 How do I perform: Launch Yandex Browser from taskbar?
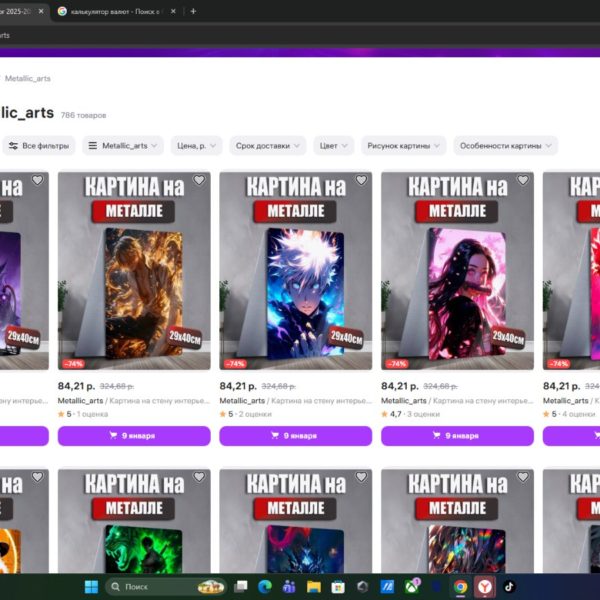[484, 587]
